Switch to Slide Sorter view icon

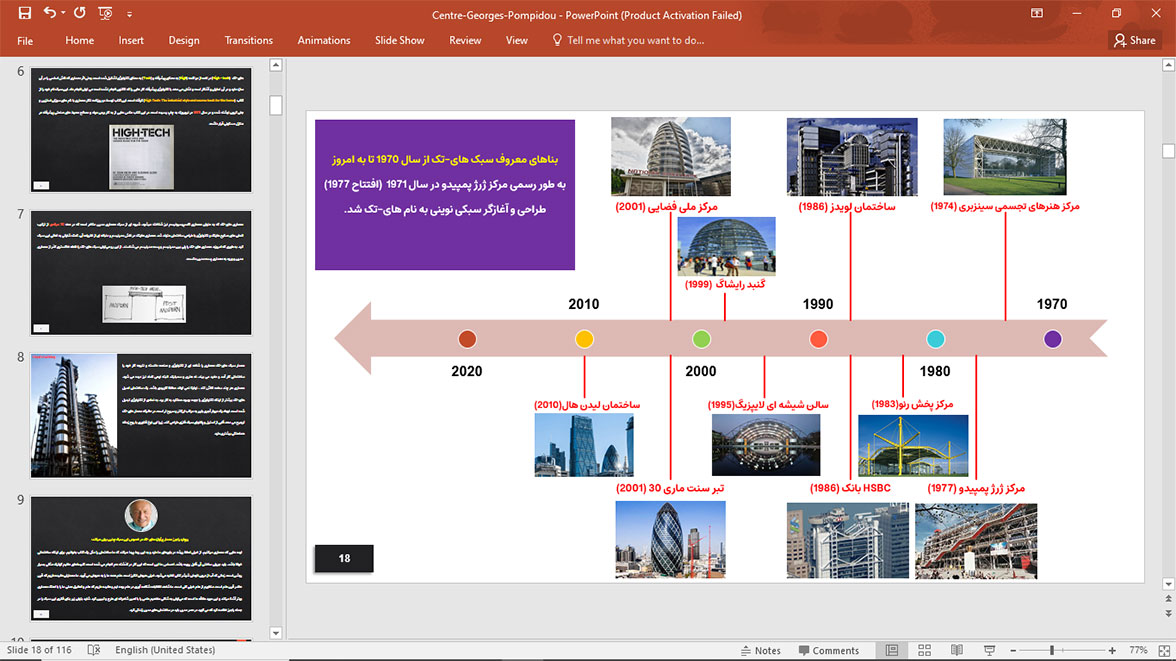coord(924,650)
